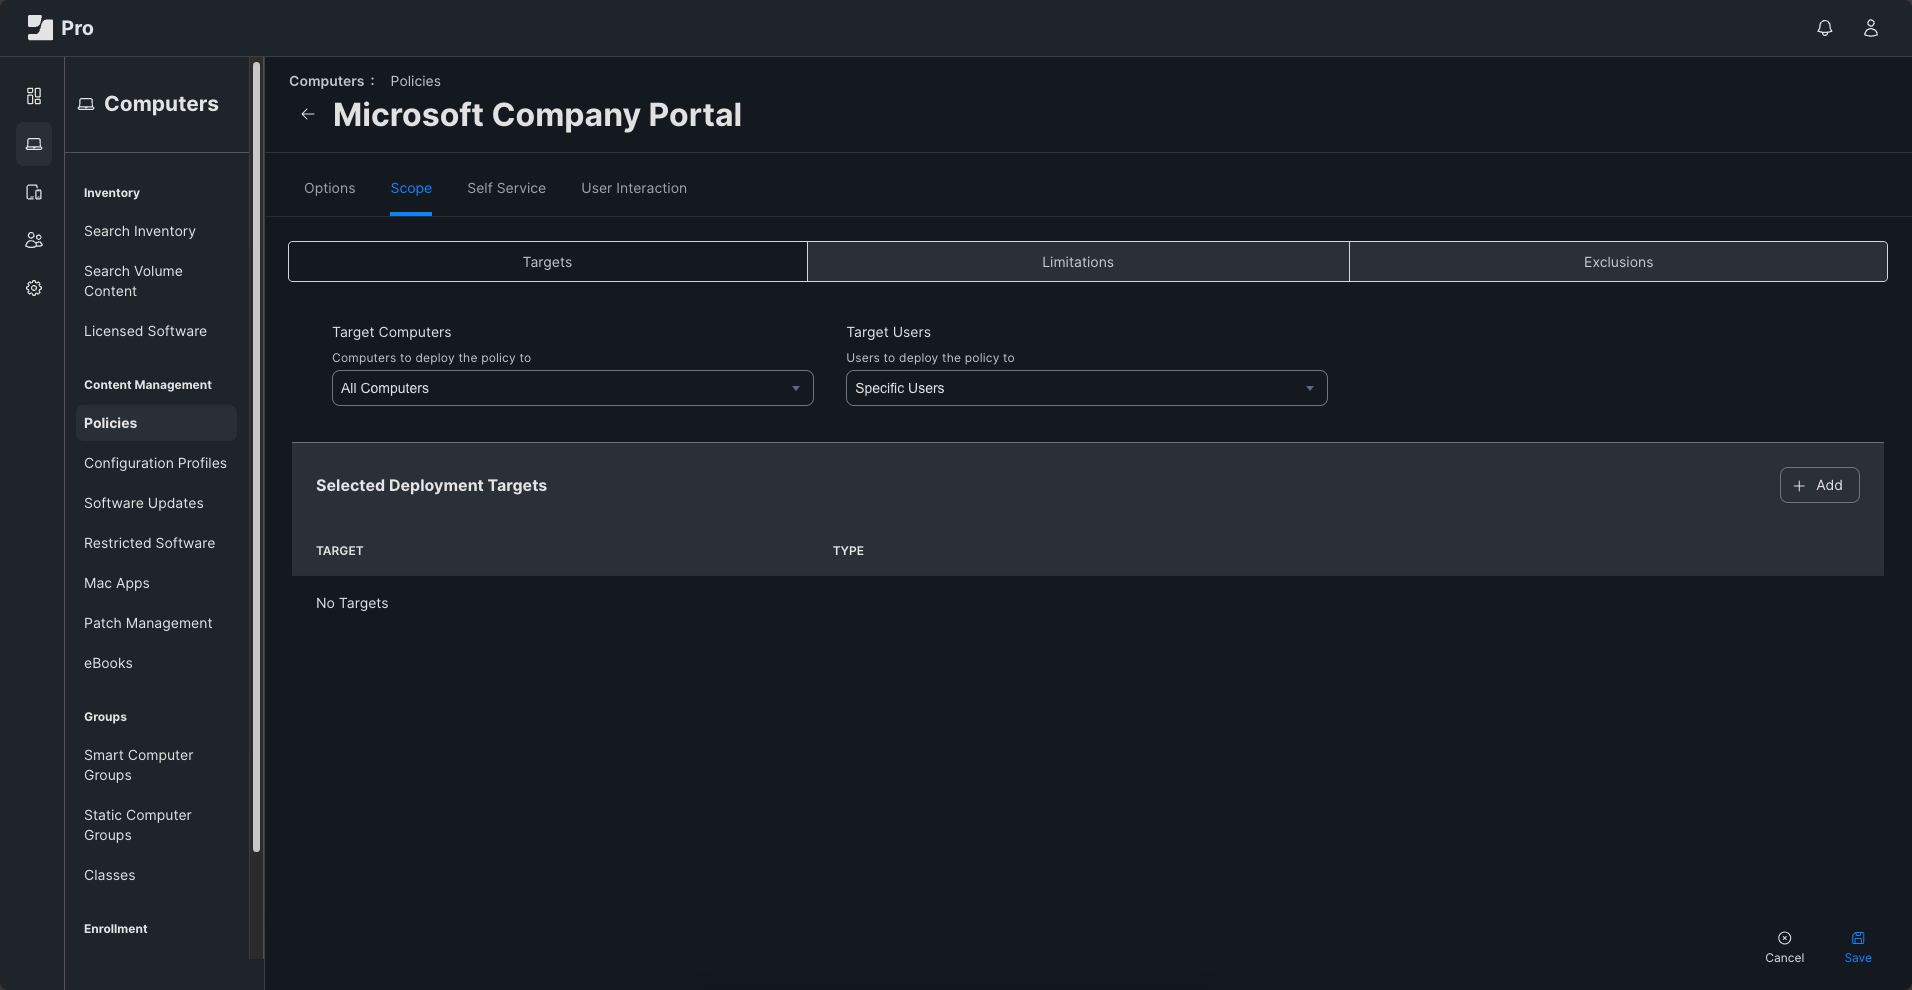Click the 'No Targets' row text
1912x990 pixels.
(x=352, y=603)
